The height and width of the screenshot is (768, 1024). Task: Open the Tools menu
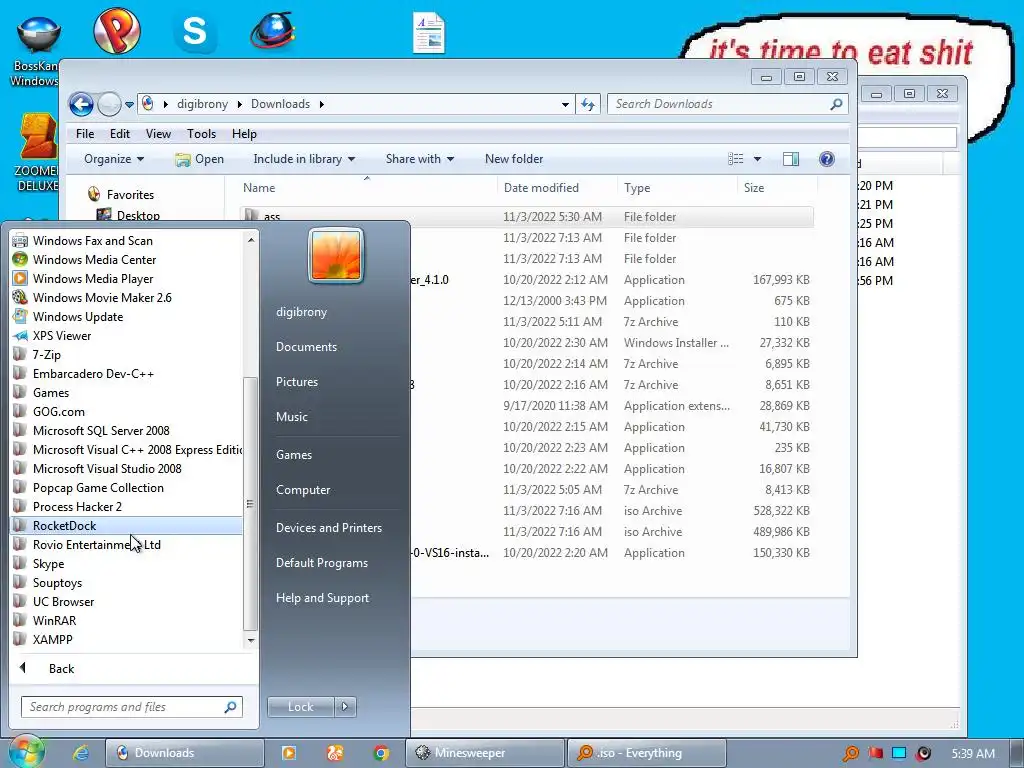coord(201,134)
